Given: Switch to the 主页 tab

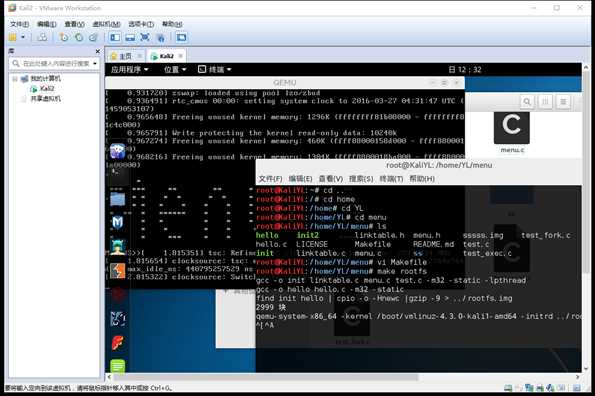Looking at the screenshot, I should pyautogui.click(x=125, y=56).
